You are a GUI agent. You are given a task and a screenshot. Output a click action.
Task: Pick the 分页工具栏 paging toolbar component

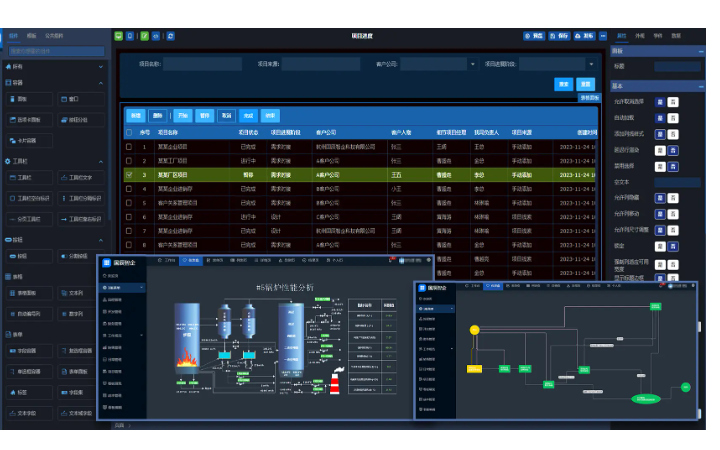tap(29, 219)
